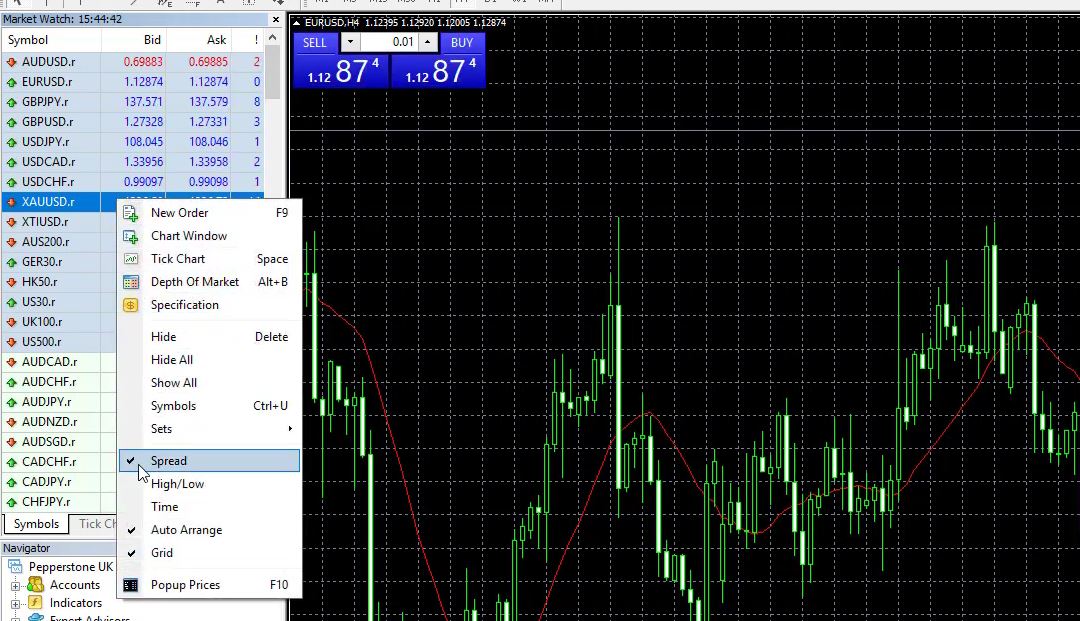Click the Accounts folder icon in Navigator
1080x621 pixels.
coord(36,585)
